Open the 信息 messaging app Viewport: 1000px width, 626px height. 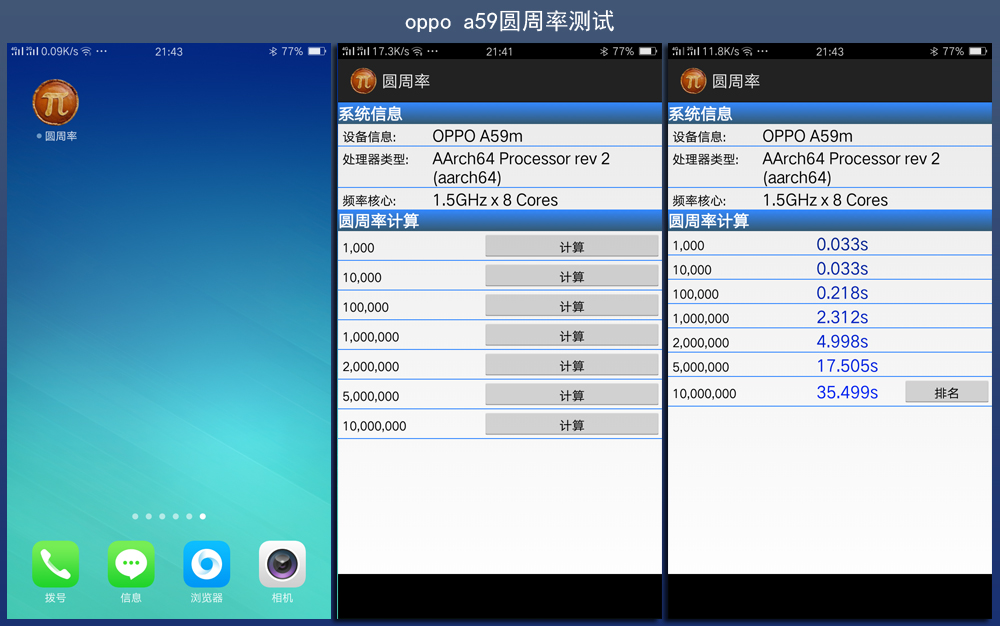point(130,564)
